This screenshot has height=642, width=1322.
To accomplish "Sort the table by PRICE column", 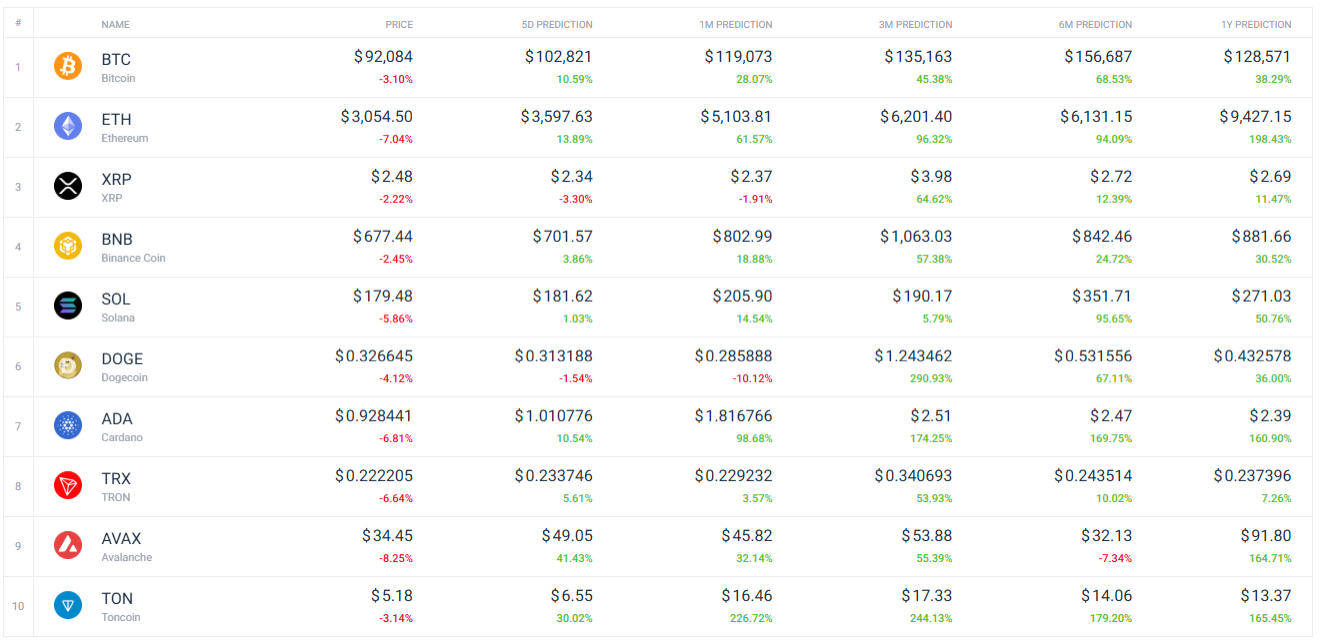I will [x=398, y=24].
